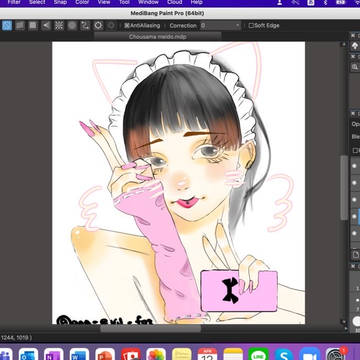Screen dimensions: 360x360
Task: Toggle visibility of the third layer row
Action: (x=354, y=199)
